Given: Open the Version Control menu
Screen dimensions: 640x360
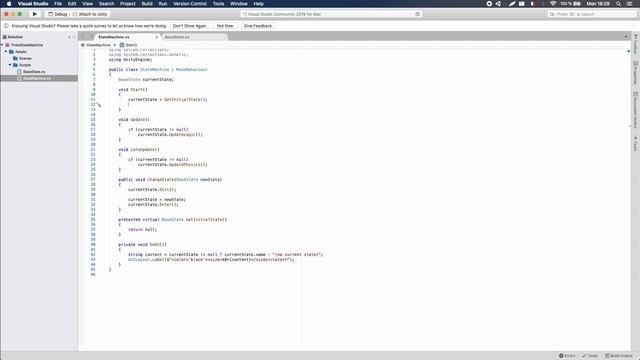Looking at the screenshot, I should click(x=190, y=4).
